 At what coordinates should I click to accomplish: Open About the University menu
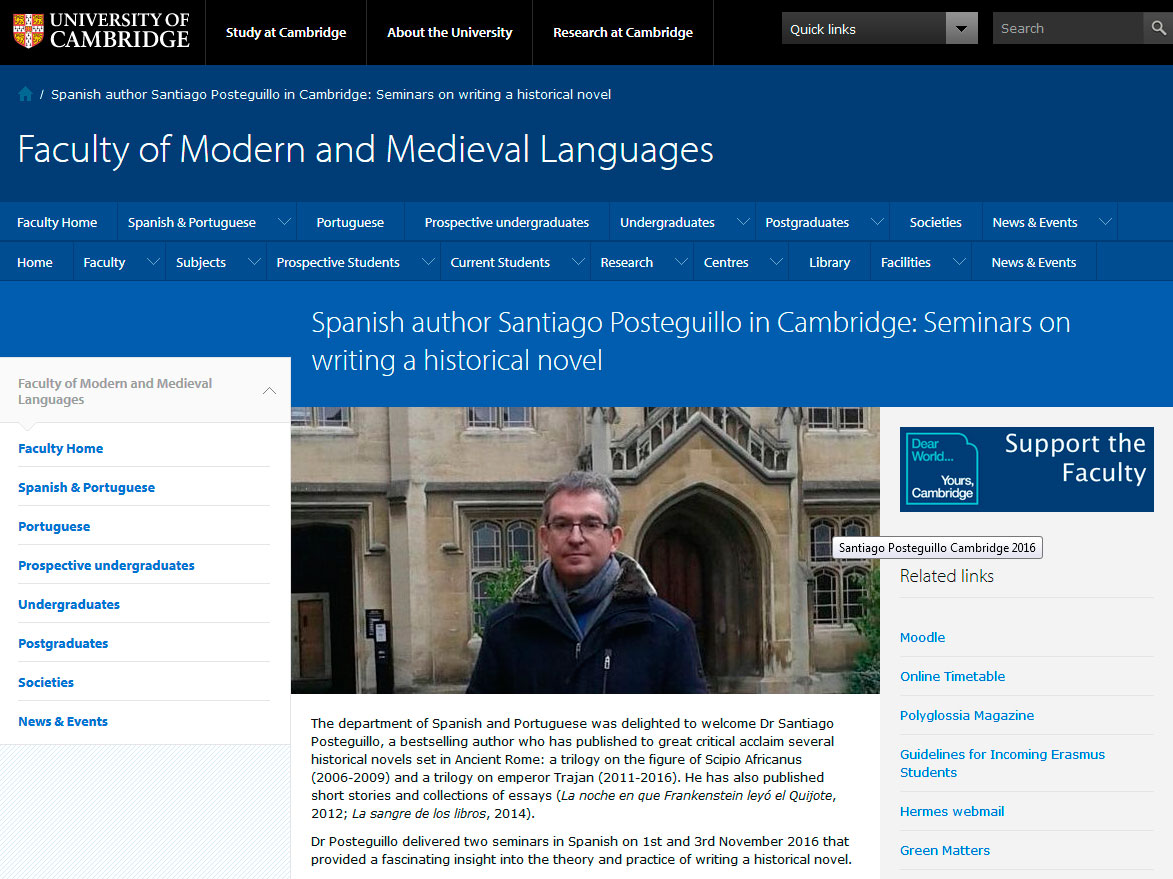pyautogui.click(x=450, y=32)
